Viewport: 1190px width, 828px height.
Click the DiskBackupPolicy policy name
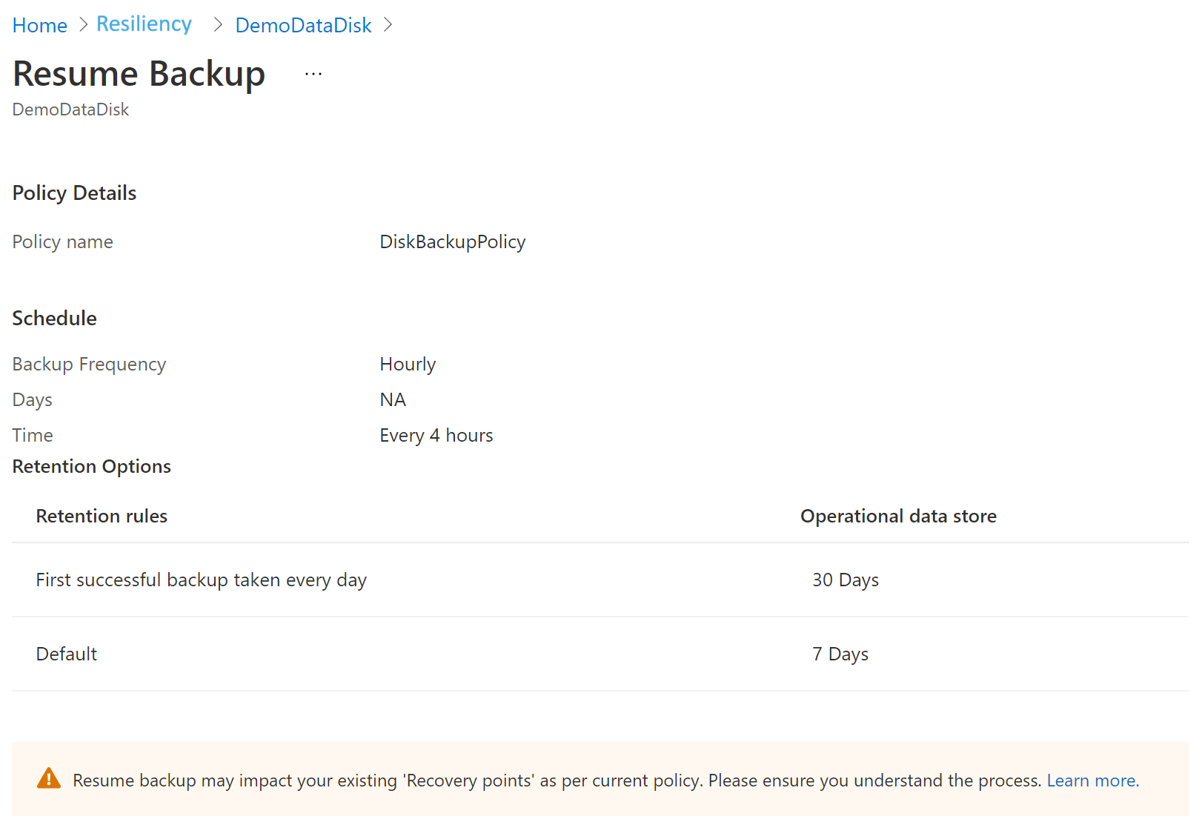tap(452, 241)
